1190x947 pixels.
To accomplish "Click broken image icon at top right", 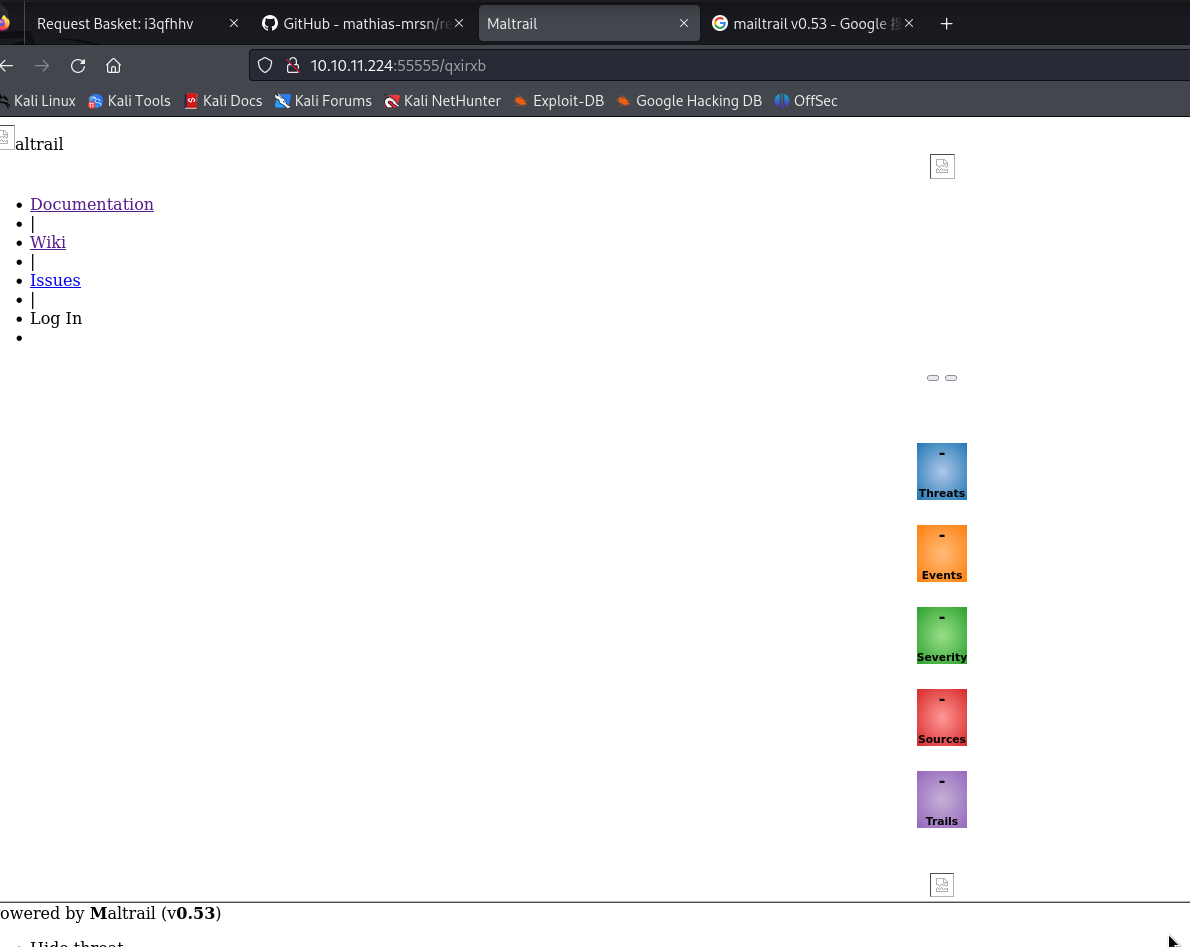I will coord(942,167).
